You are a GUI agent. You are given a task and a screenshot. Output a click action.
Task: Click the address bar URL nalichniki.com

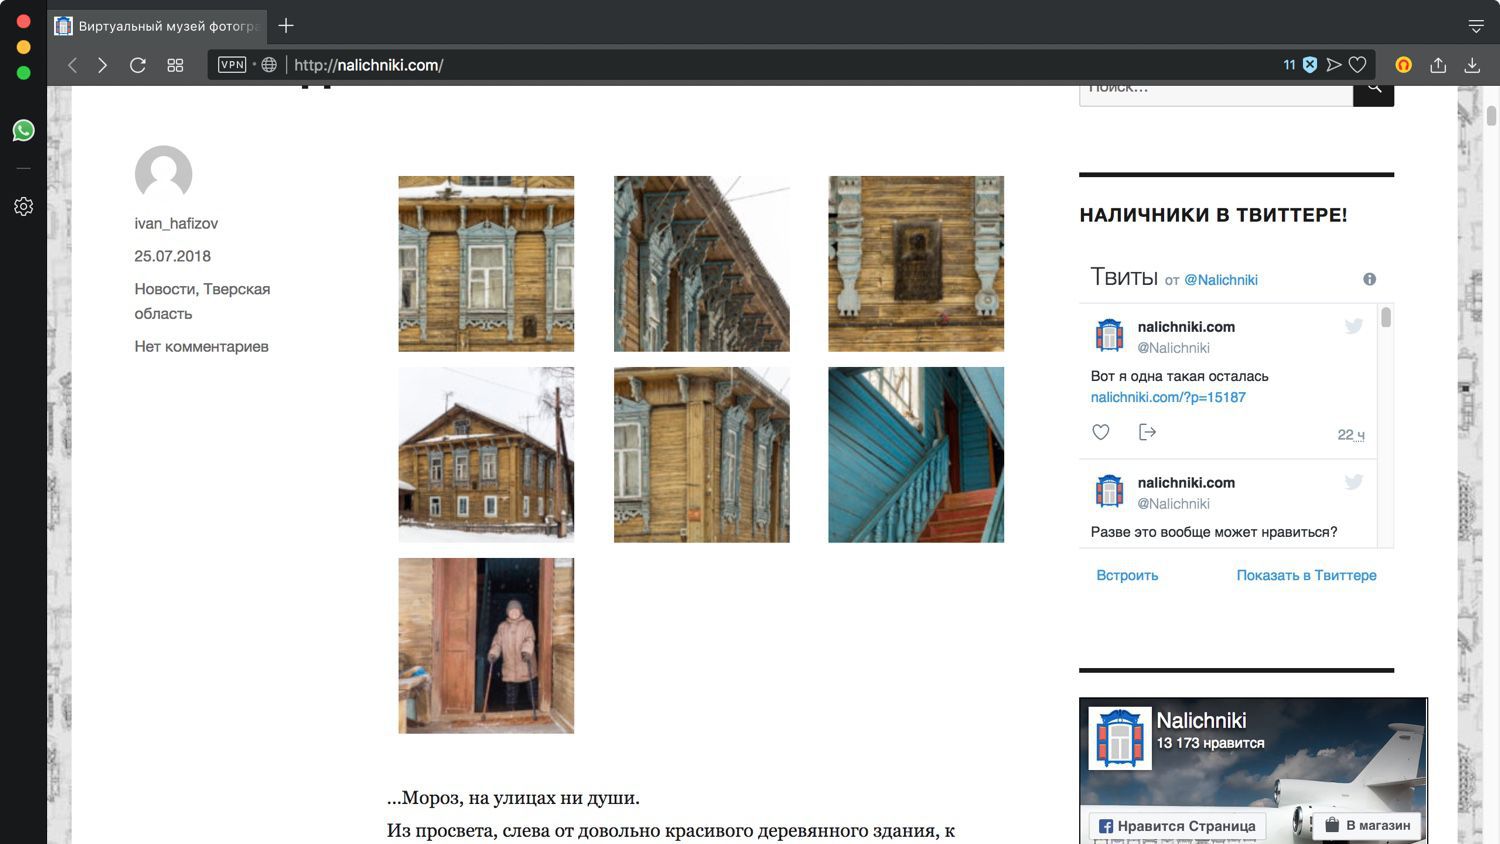click(x=368, y=65)
